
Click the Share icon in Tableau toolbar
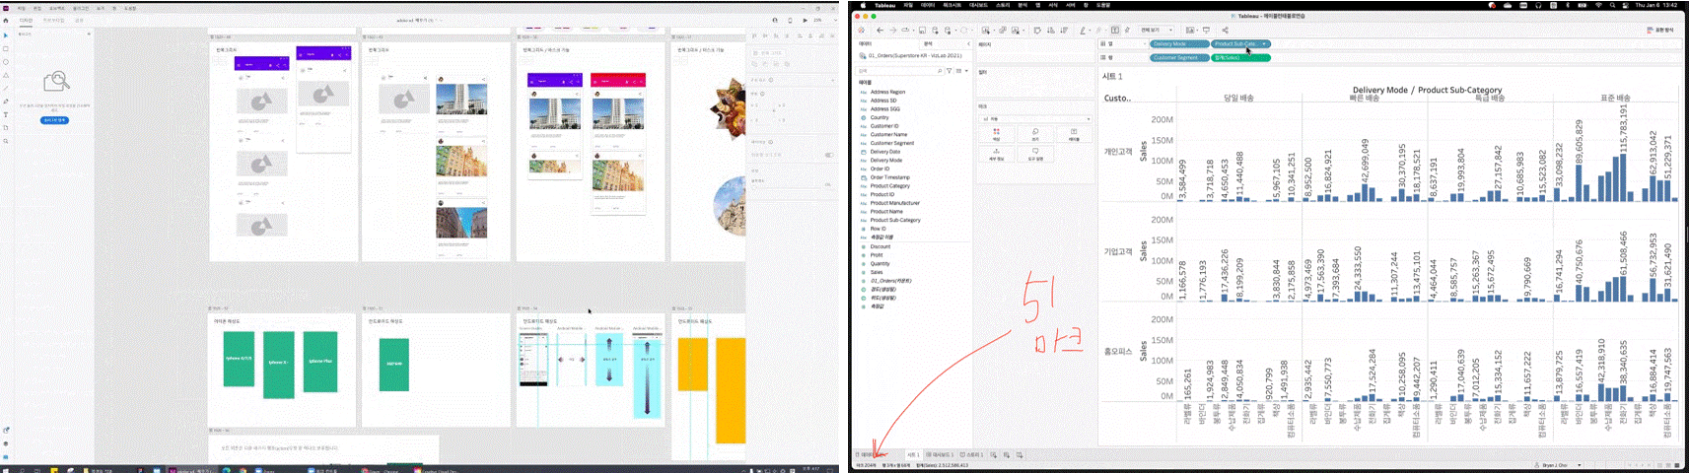[x=1225, y=30]
